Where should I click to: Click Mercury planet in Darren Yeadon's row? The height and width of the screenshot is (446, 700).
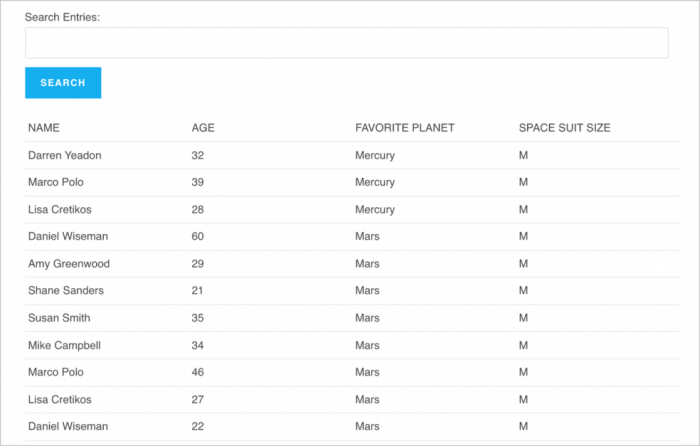coord(375,156)
